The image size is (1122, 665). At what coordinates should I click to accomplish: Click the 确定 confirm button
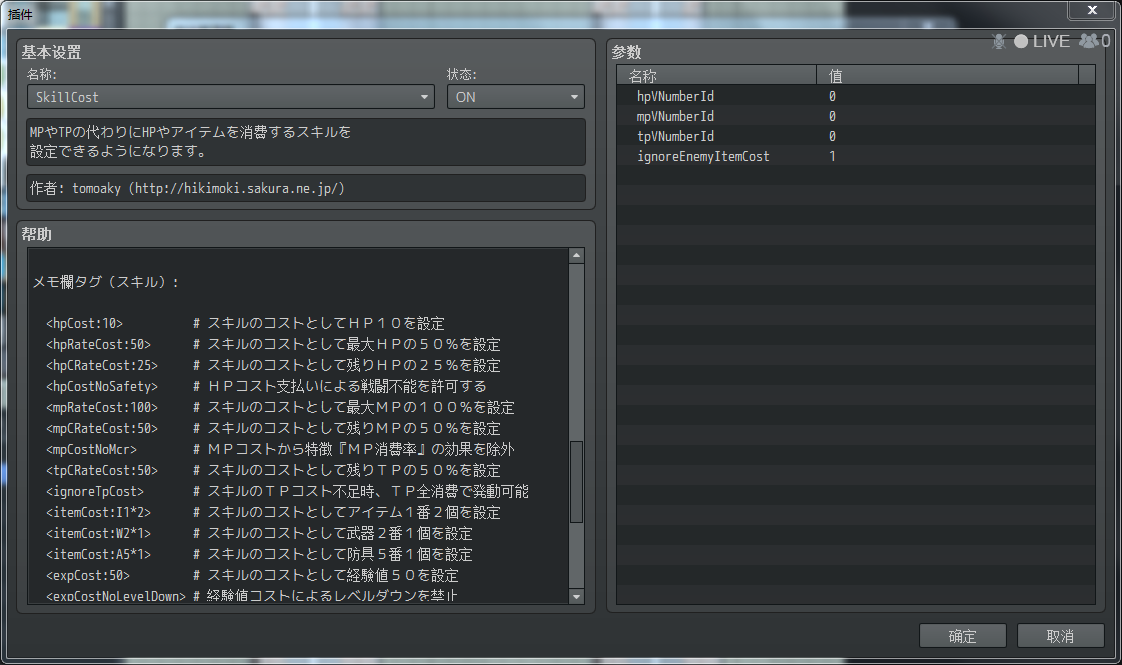point(962,636)
